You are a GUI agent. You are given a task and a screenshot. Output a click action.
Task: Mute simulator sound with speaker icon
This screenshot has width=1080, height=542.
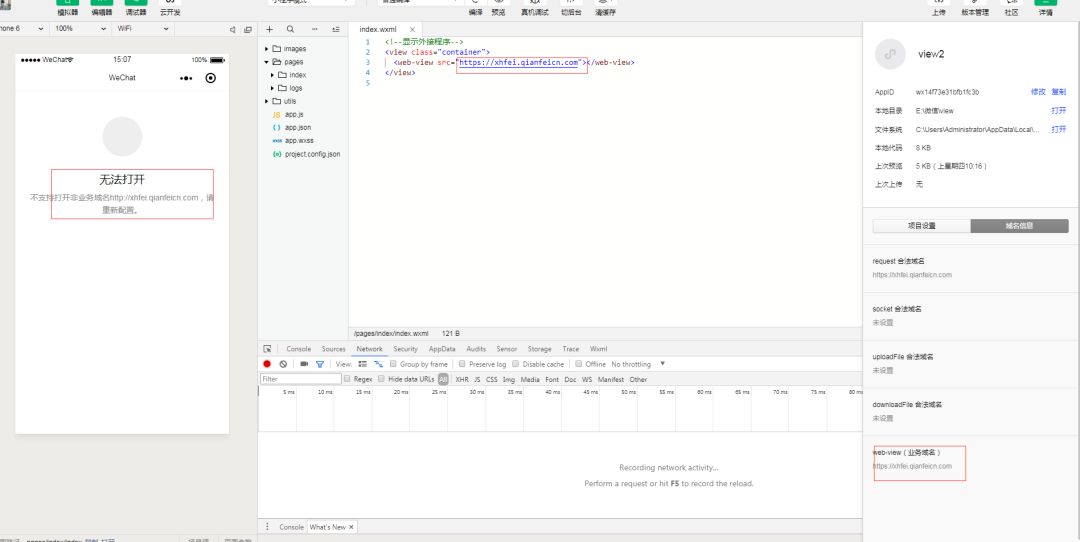point(232,29)
